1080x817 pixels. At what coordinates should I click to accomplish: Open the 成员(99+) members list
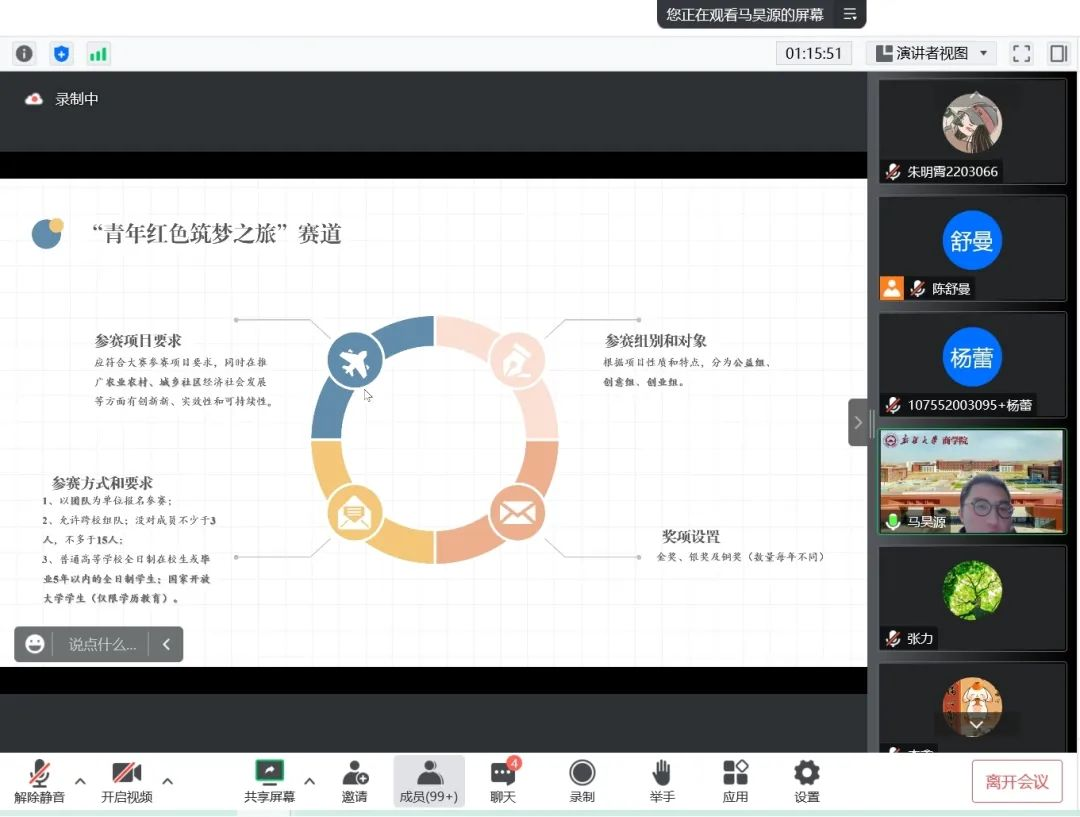429,781
